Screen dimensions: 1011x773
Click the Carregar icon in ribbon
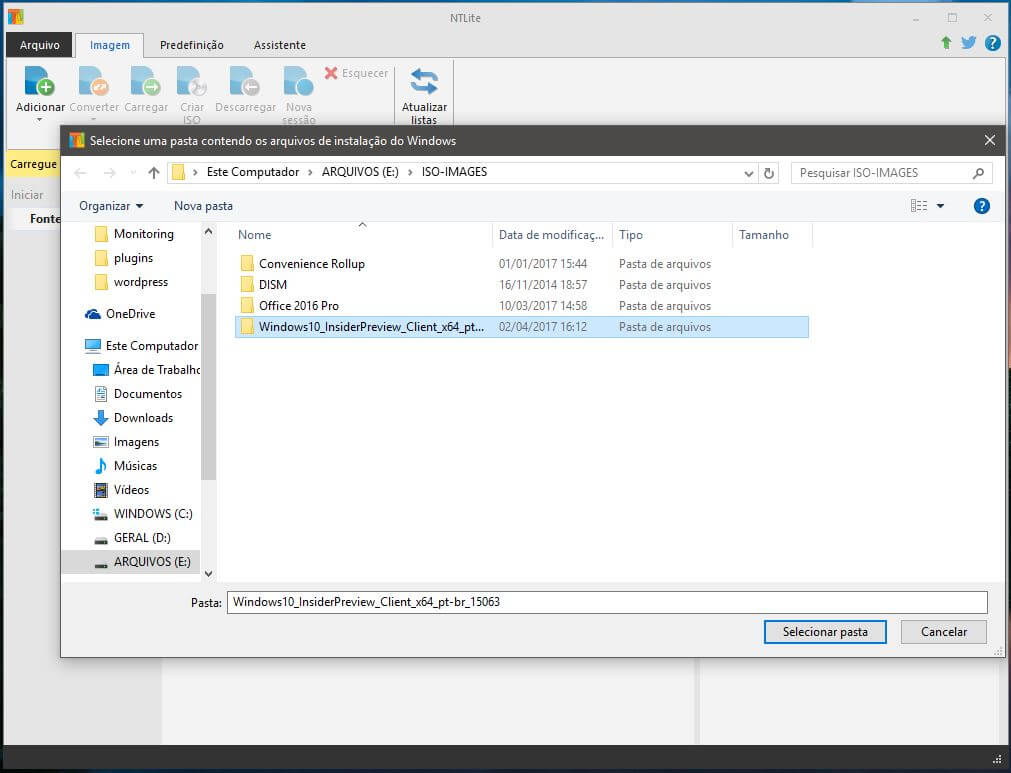(x=146, y=81)
